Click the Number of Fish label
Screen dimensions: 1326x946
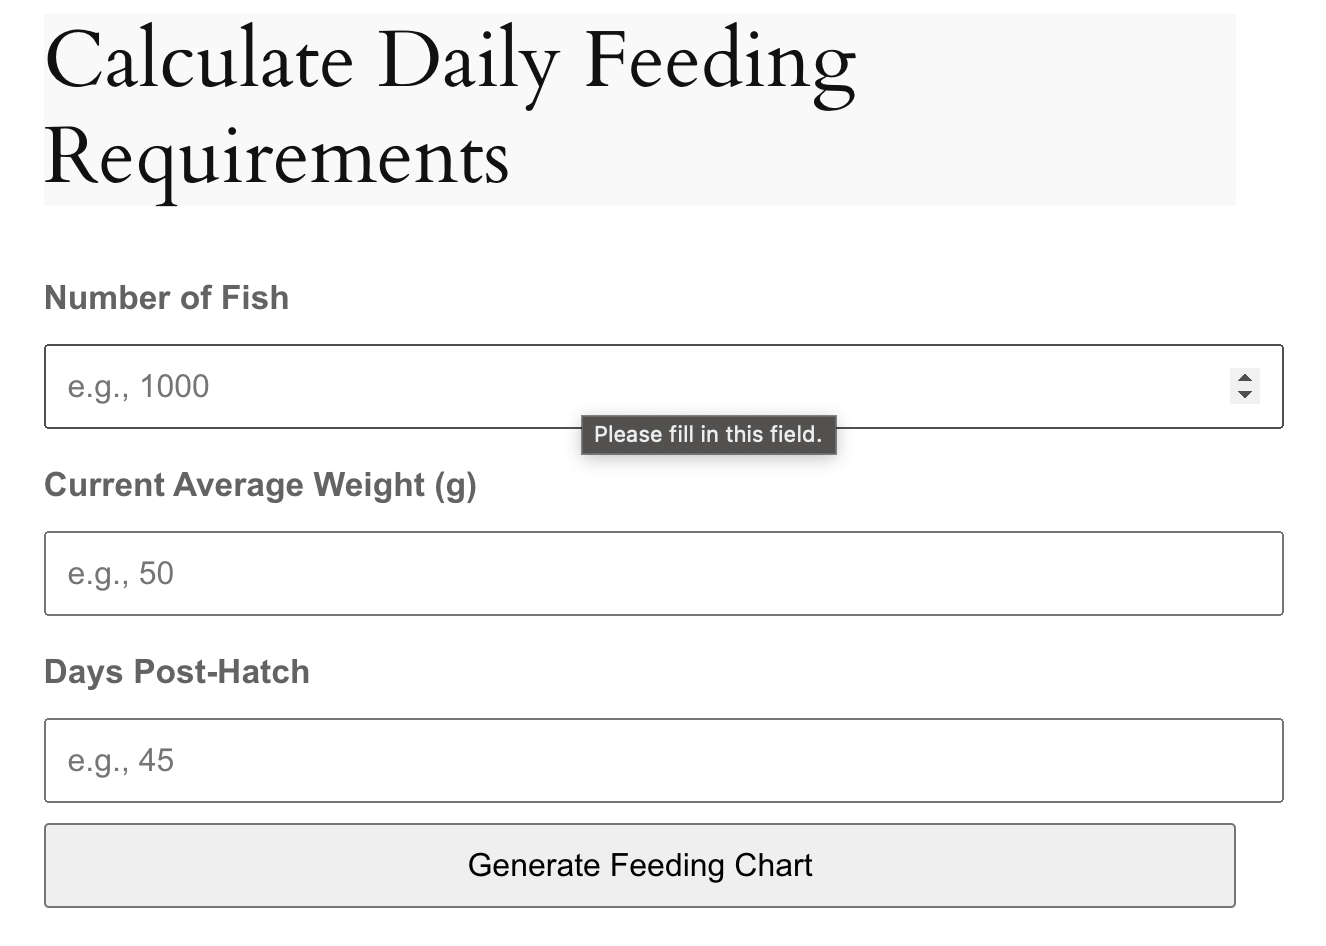[166, 297]
